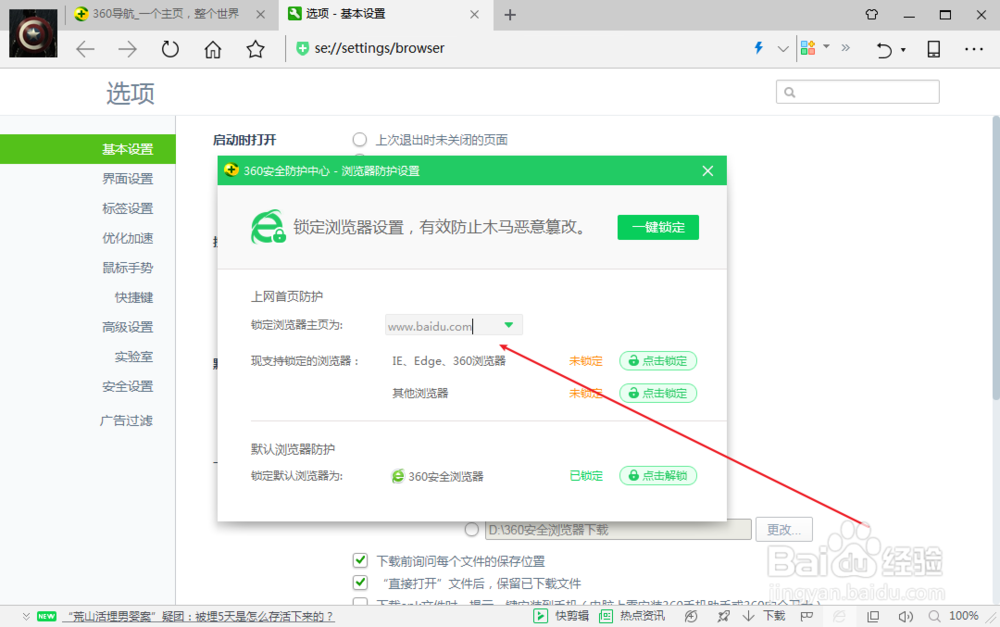Image resolution: width=1000 pixels, height=627 pixels.
Task: Click the IE mode icon in status bar
Action: coord(839,616)
